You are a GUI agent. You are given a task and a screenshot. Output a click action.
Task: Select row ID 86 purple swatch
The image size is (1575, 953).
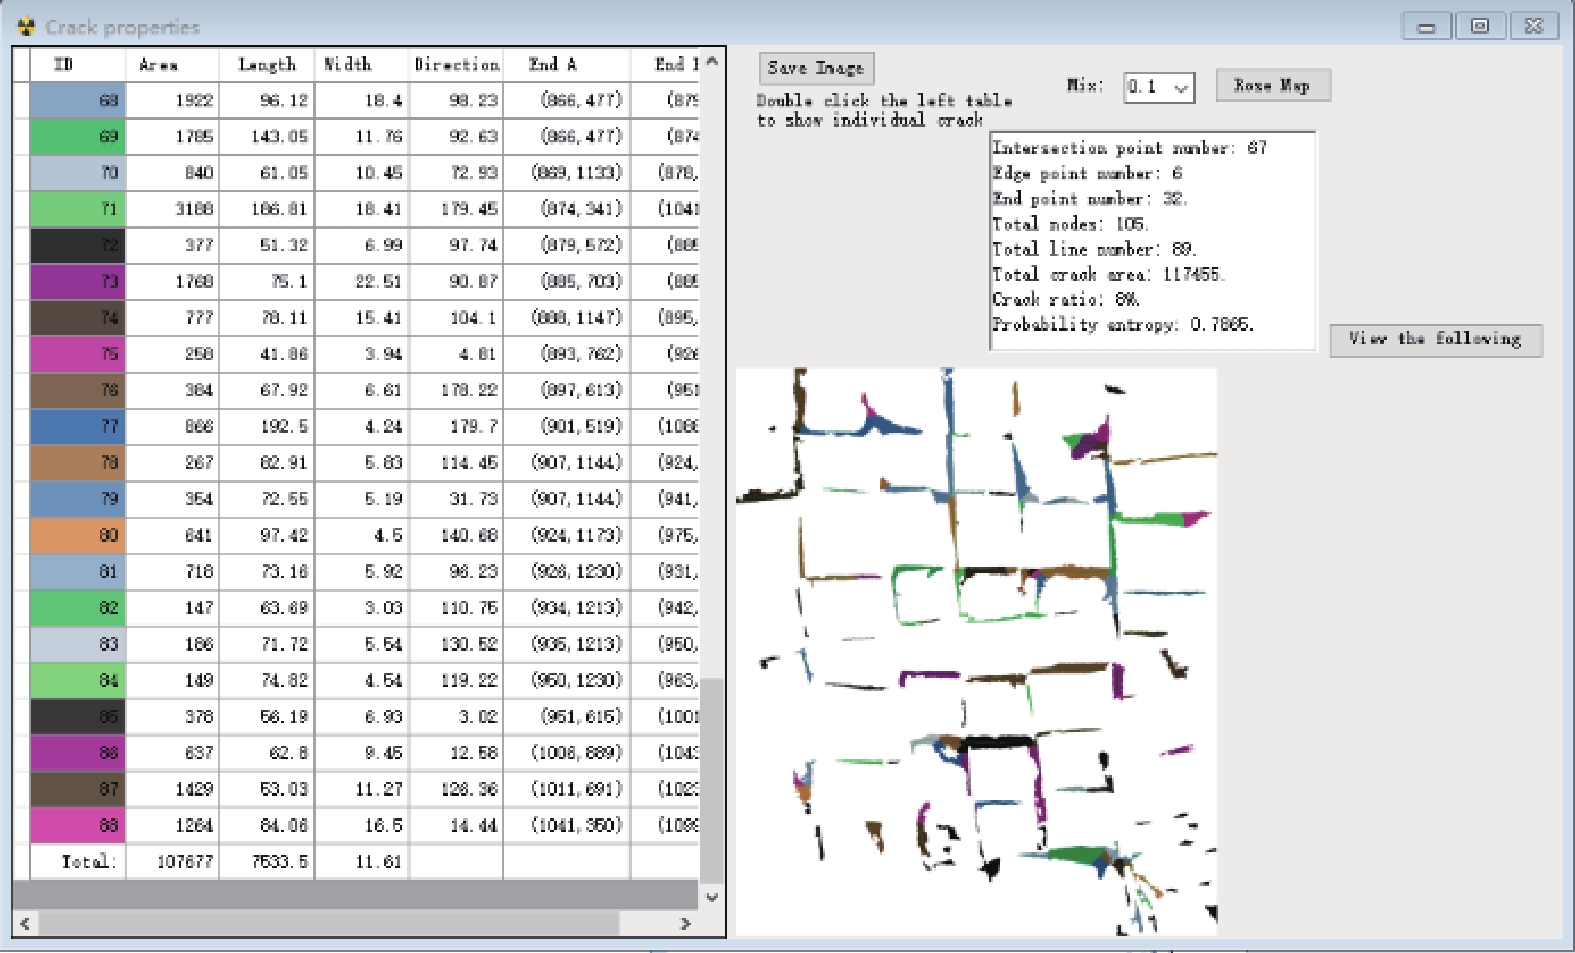(x=78, y=752)
